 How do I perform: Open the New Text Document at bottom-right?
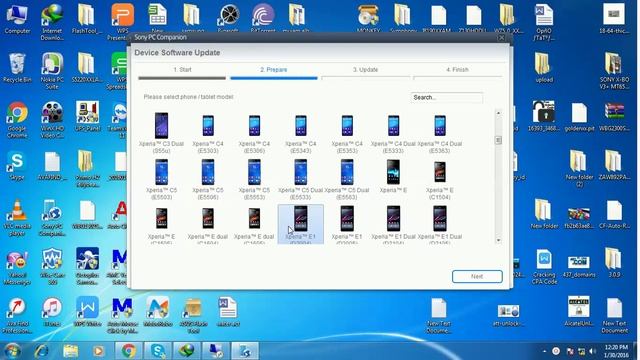pos(614,316)
